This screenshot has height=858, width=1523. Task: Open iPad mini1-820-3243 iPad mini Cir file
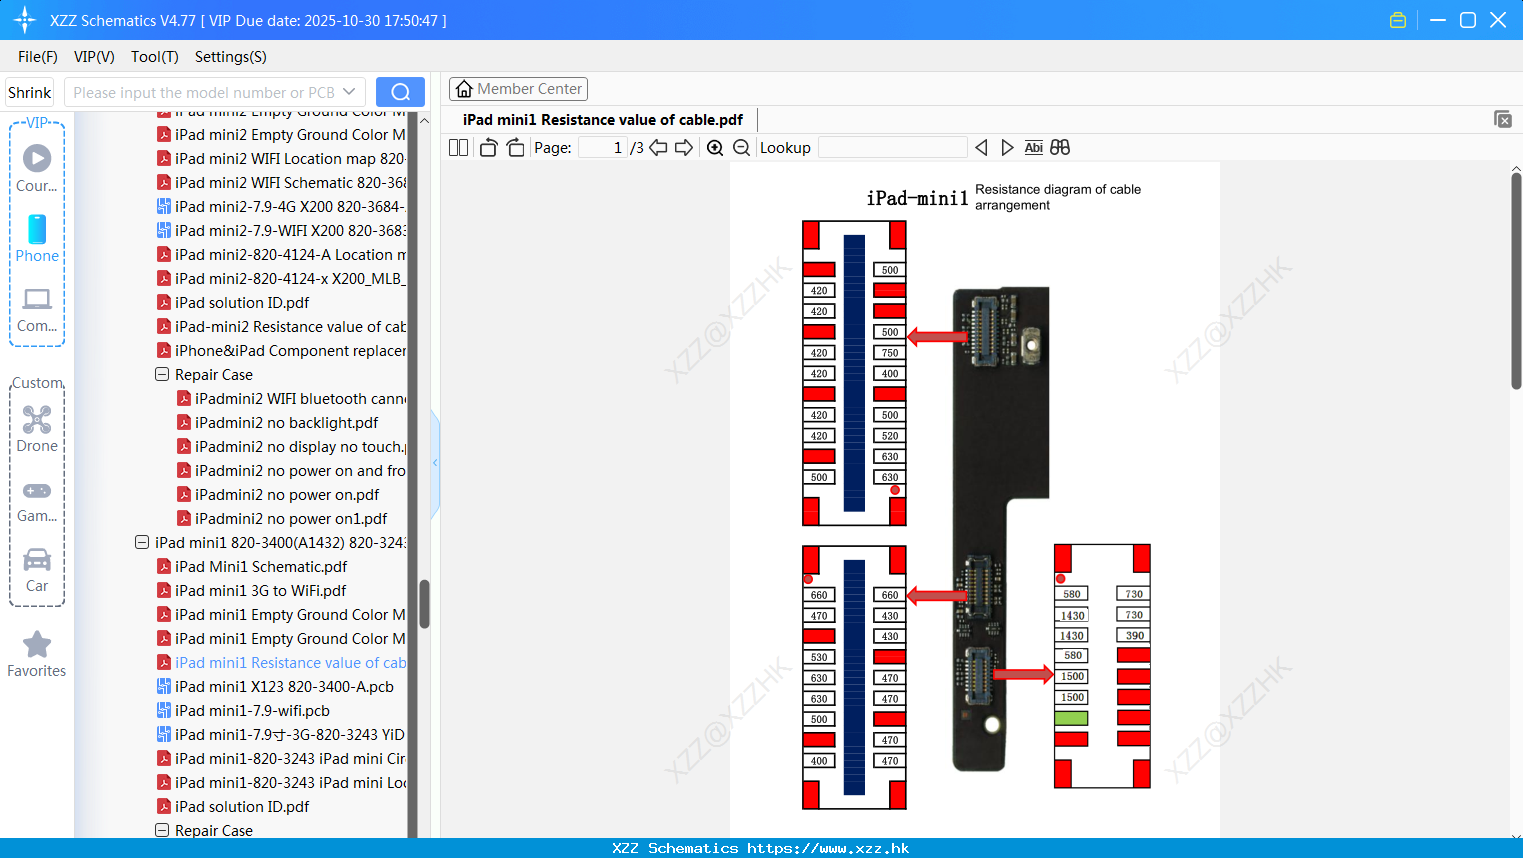click(x=281, y=759)
